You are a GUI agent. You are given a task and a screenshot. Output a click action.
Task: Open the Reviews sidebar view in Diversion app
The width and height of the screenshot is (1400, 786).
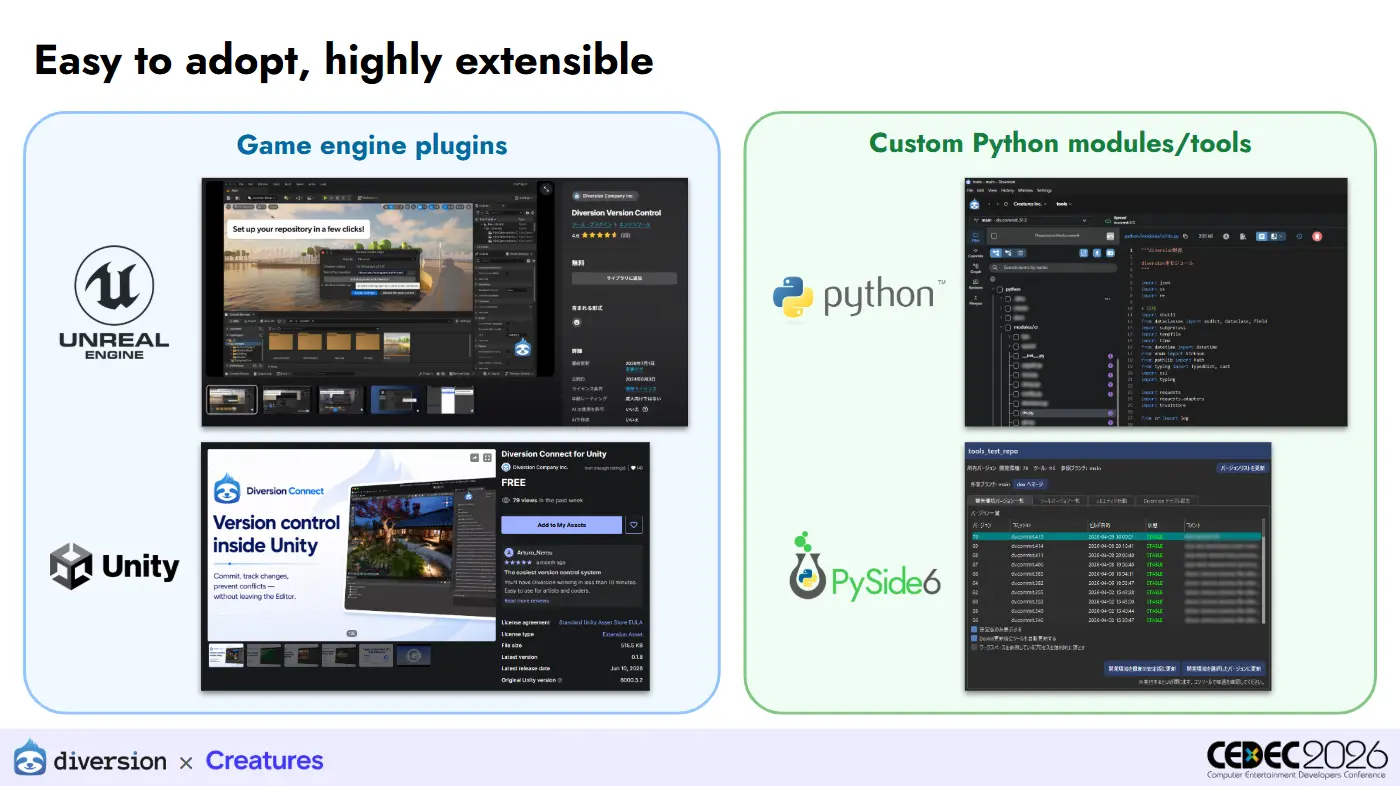click(976, 284)
